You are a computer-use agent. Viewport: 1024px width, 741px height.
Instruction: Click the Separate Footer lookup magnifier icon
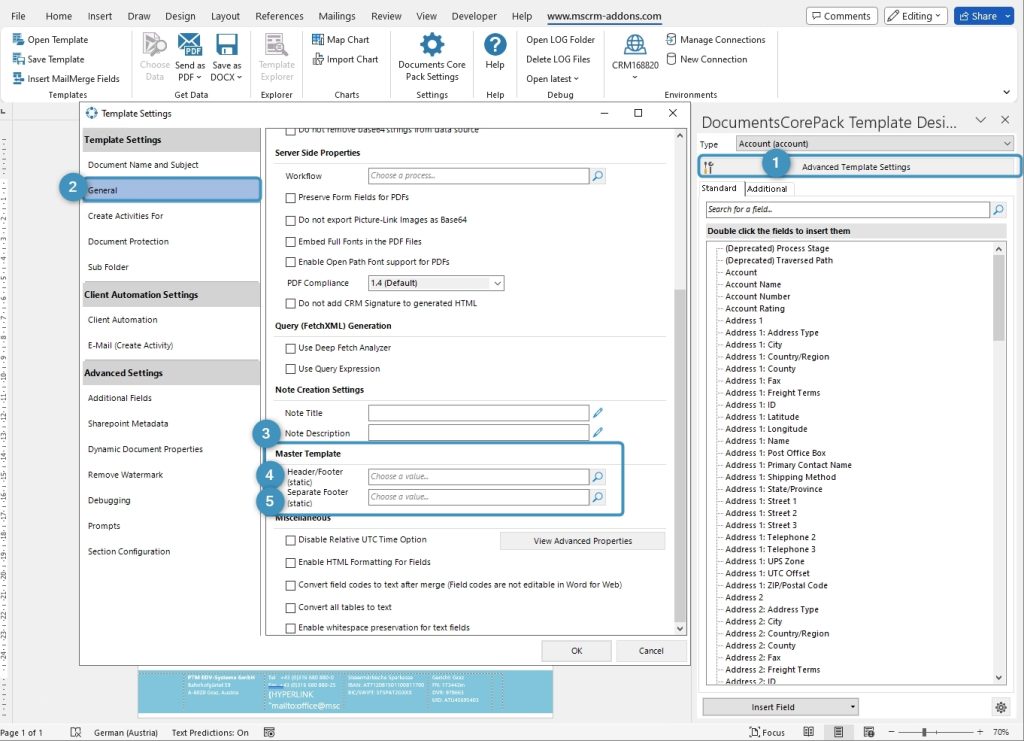pyautogui.click(x=598, y=497)
